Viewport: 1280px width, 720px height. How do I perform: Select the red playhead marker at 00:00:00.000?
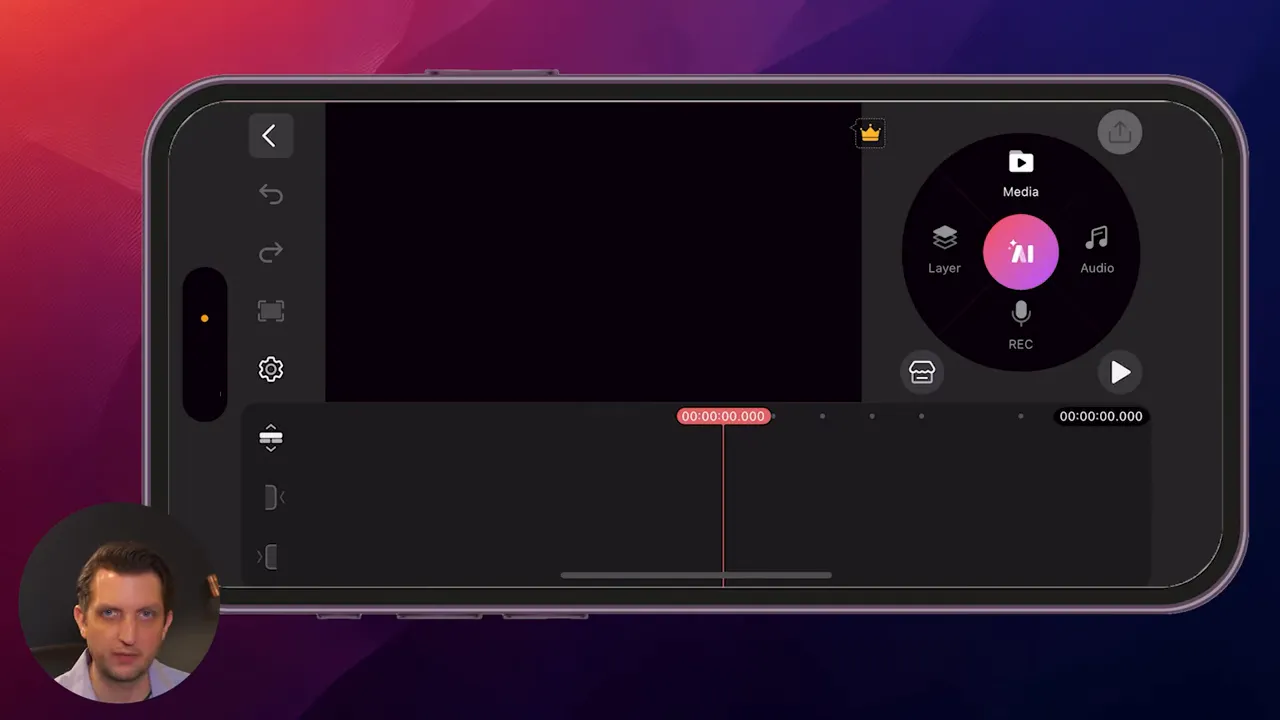pos(724,416)
